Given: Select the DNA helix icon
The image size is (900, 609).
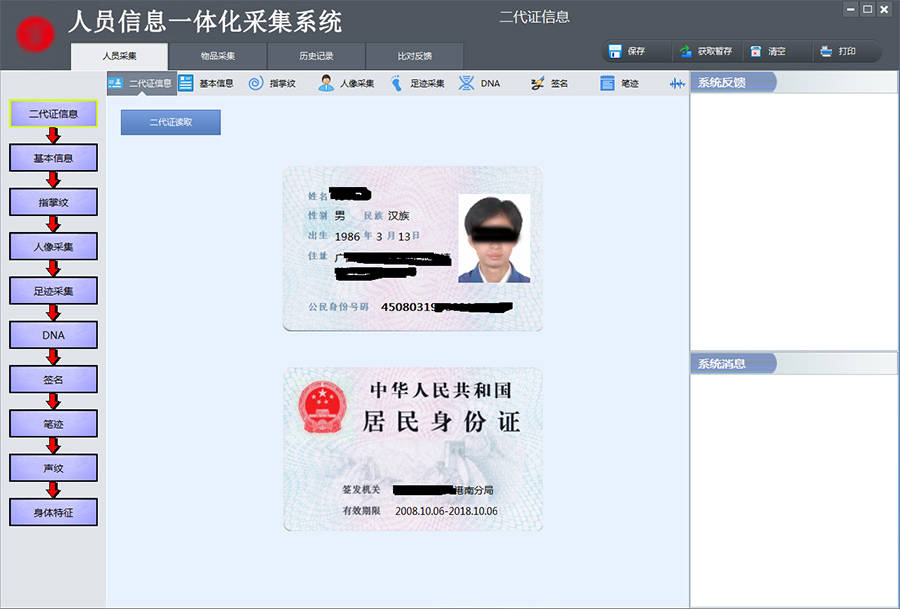Looking at the screenshot, I should point(466,83).
